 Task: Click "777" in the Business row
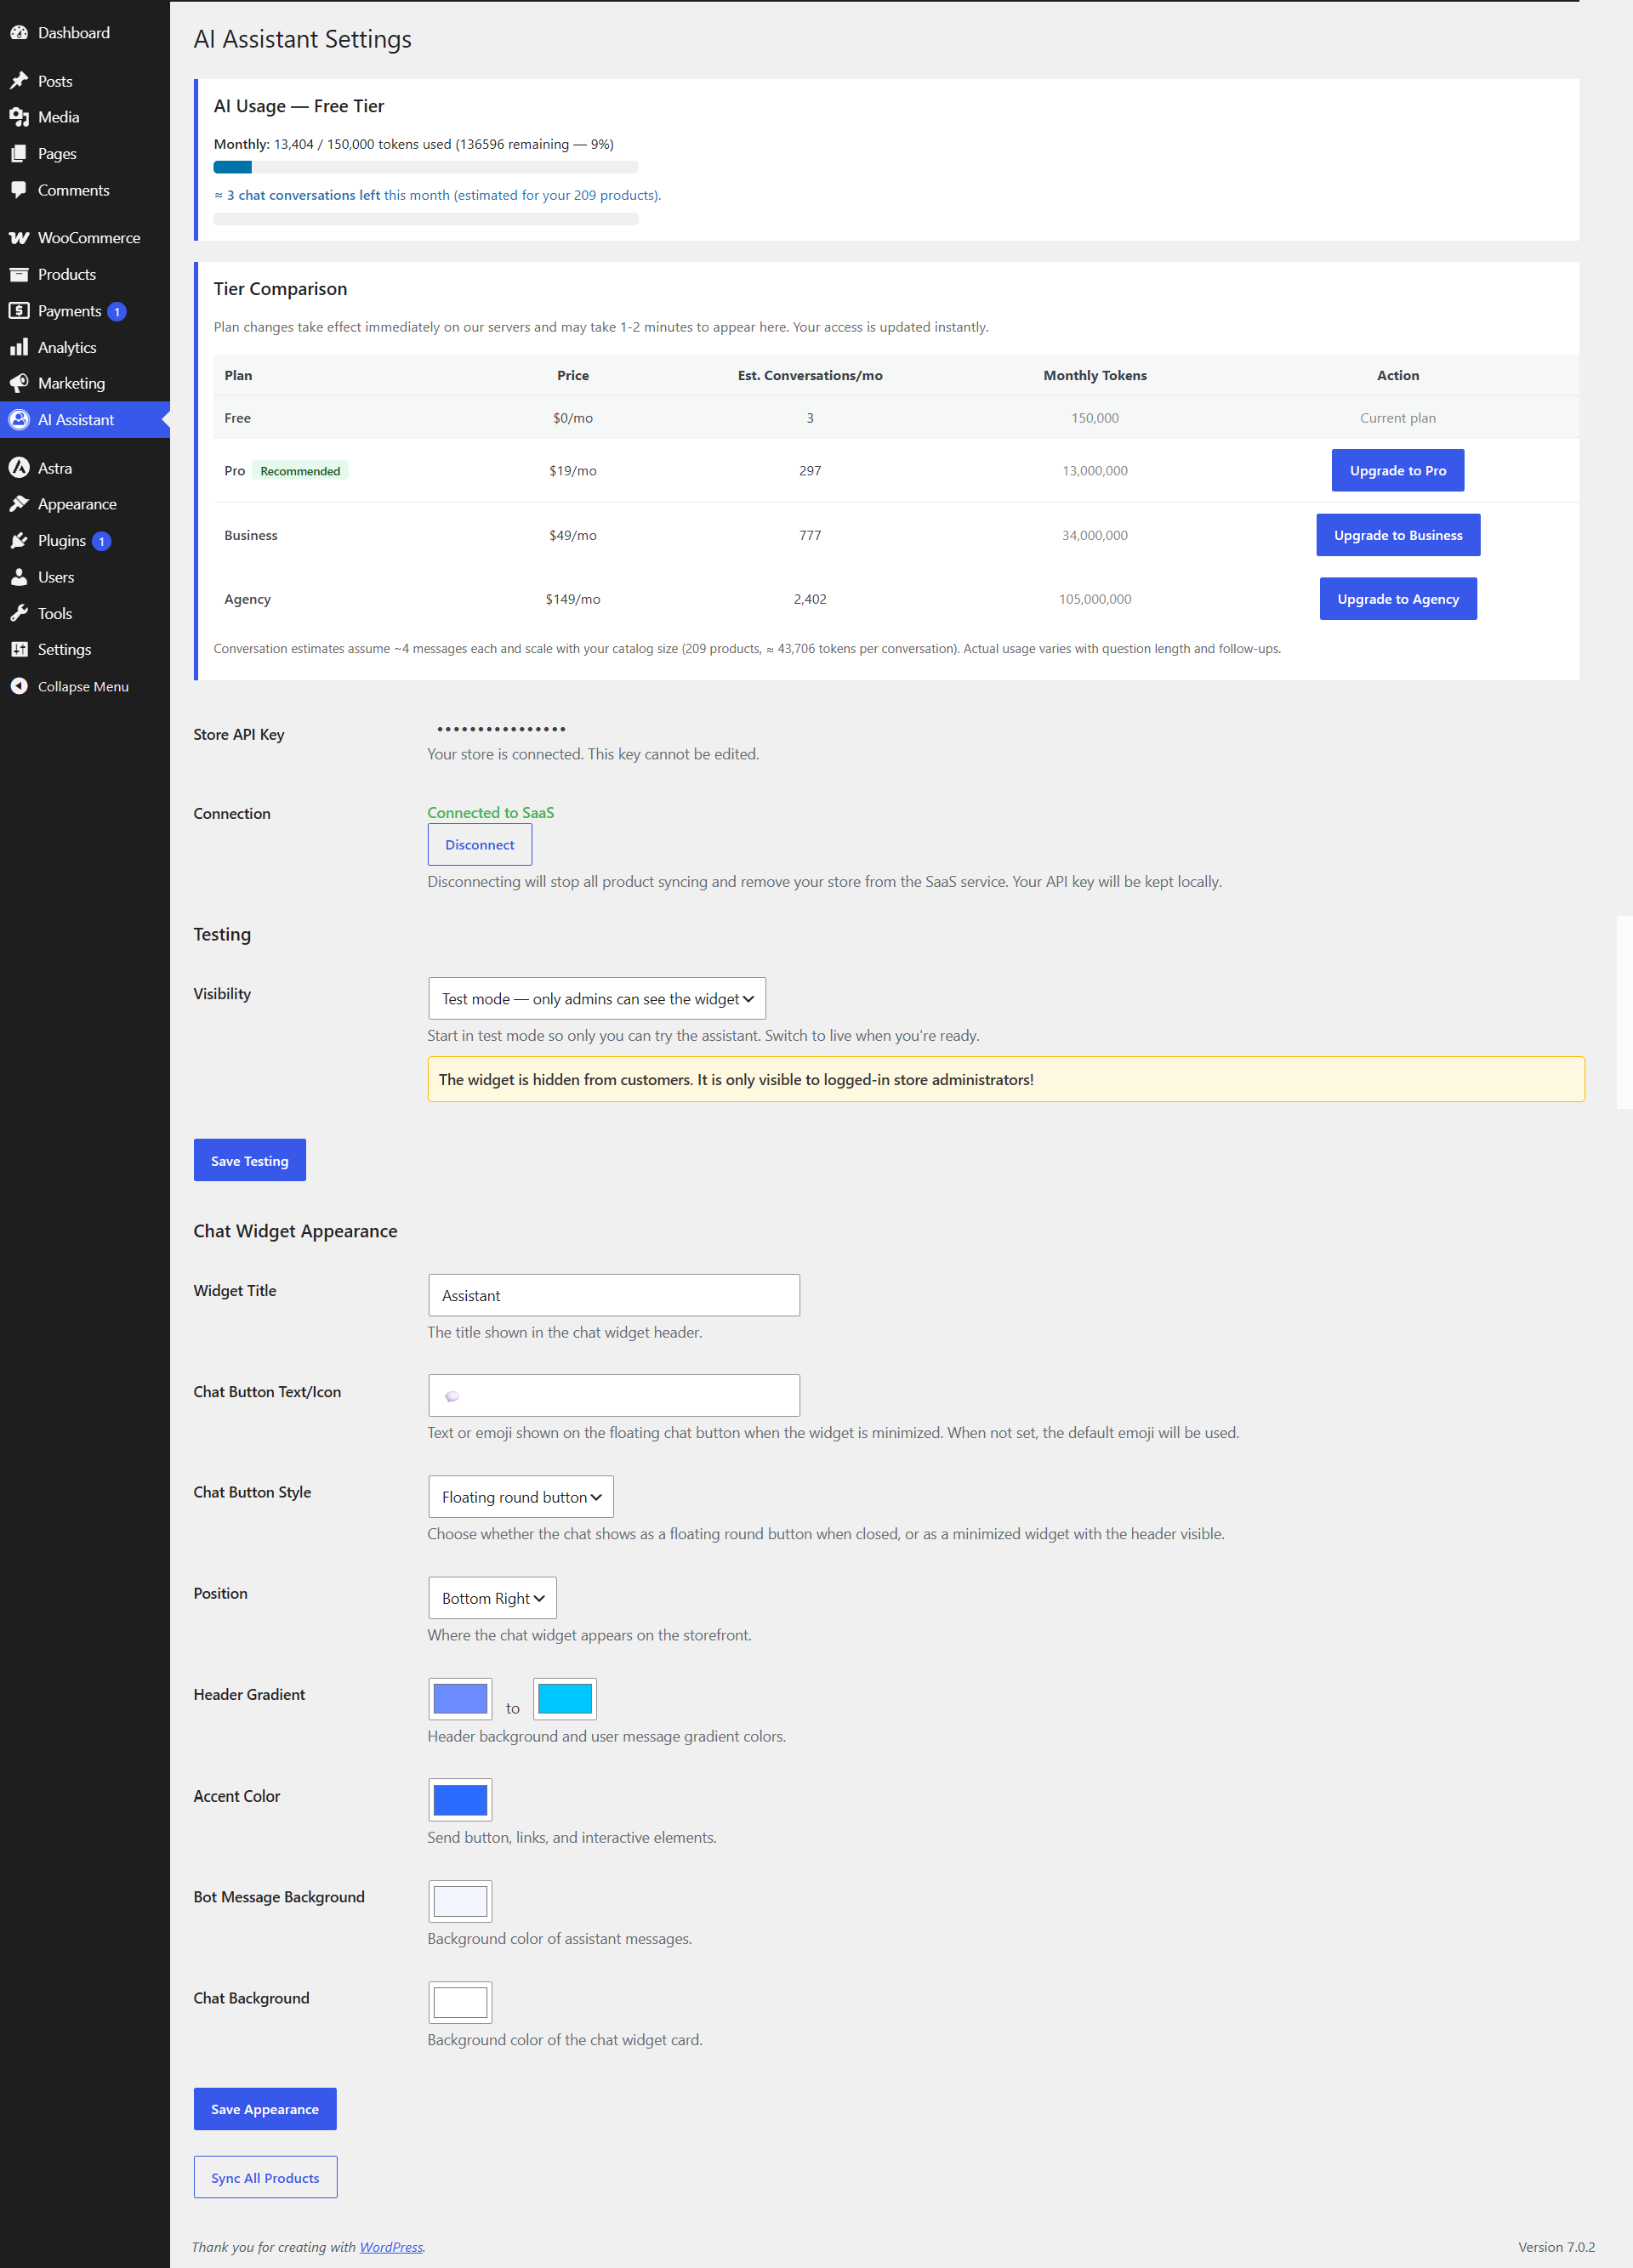(x=810, y=535)
